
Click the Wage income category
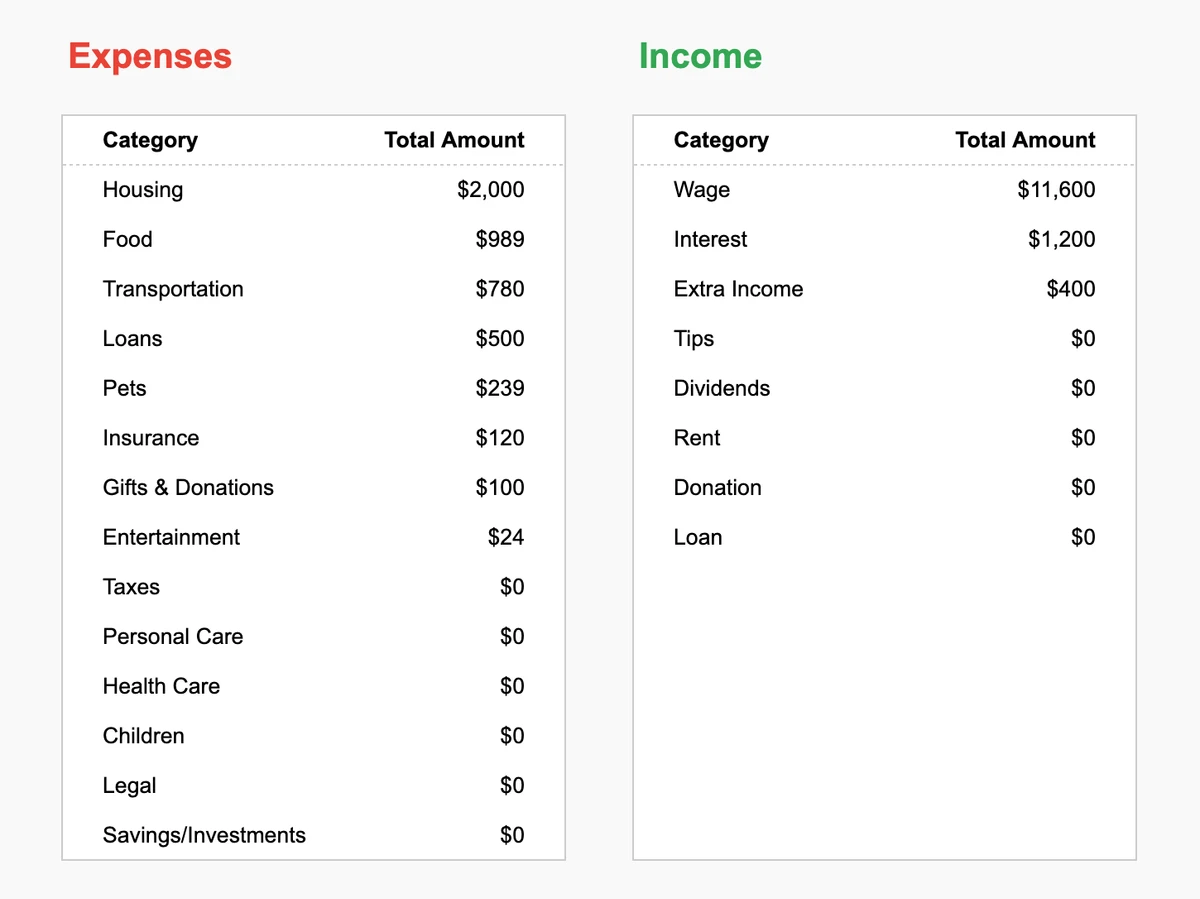point(702,190)
